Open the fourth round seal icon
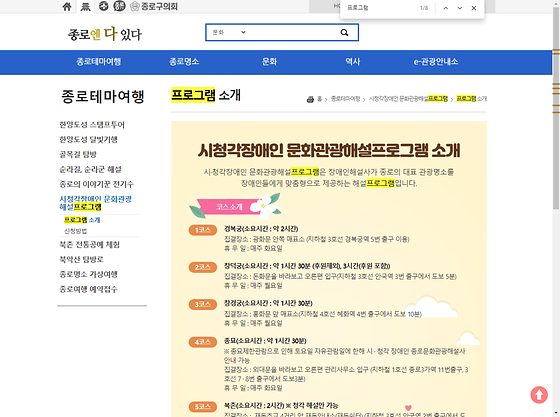Viewport: 560px width, 417px height. click(119, 6)
